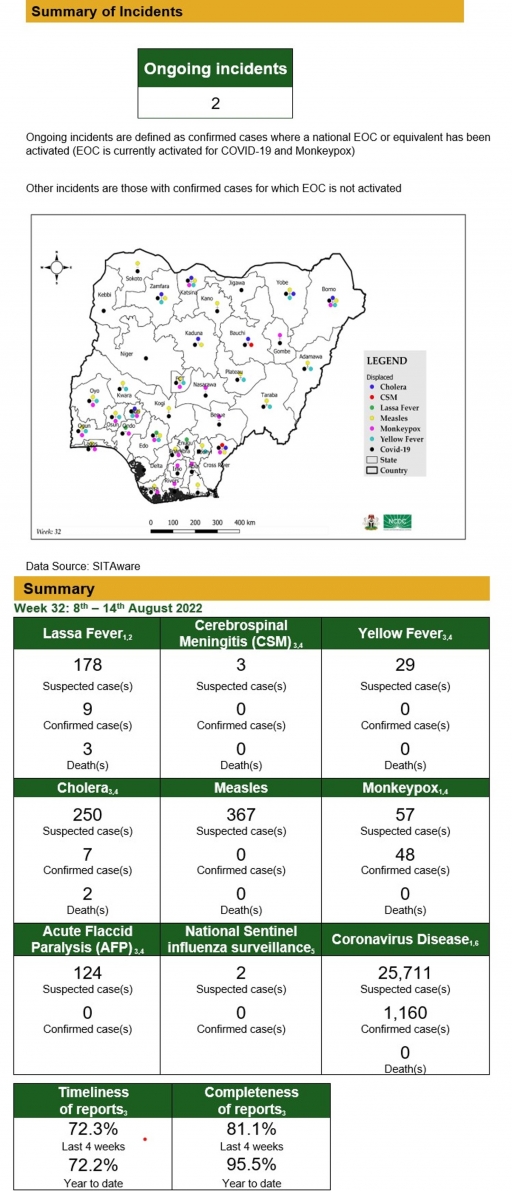Screen dimensions: 512x1191
Task: Click the Completeness of reports header
Action: click(251, 1099)
